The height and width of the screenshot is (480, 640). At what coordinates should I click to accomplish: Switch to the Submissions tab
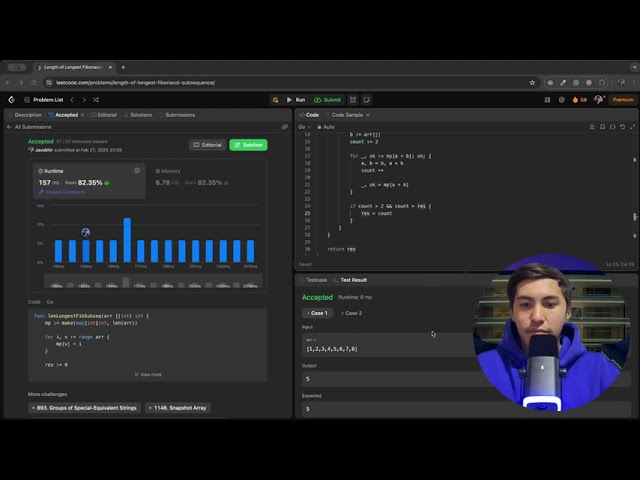[x=177, y=115]
